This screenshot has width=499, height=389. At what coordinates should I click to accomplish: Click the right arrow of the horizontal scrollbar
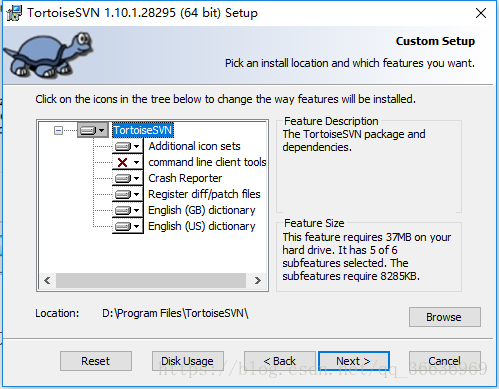point(257,280)
